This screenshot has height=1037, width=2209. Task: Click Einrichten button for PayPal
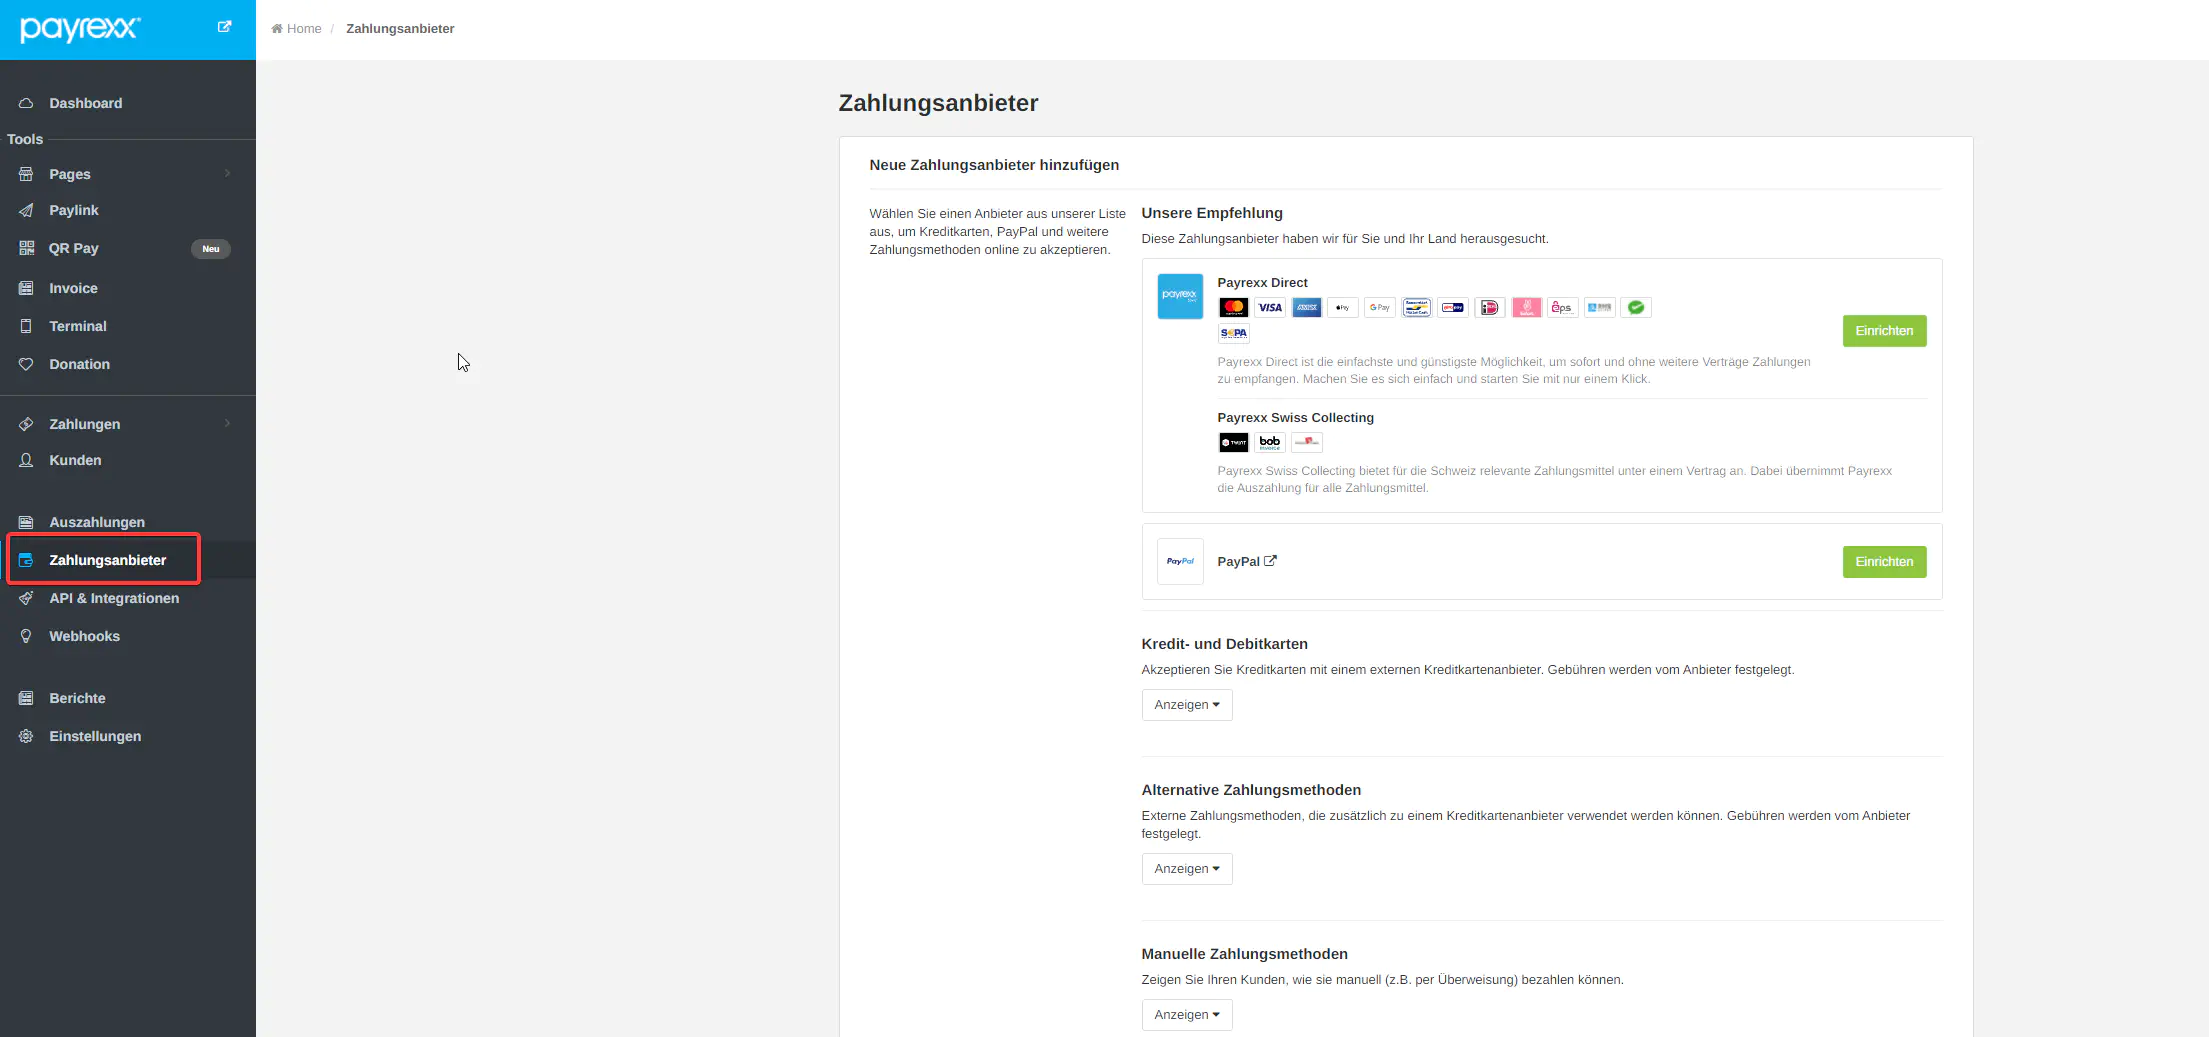point(1883,562)
